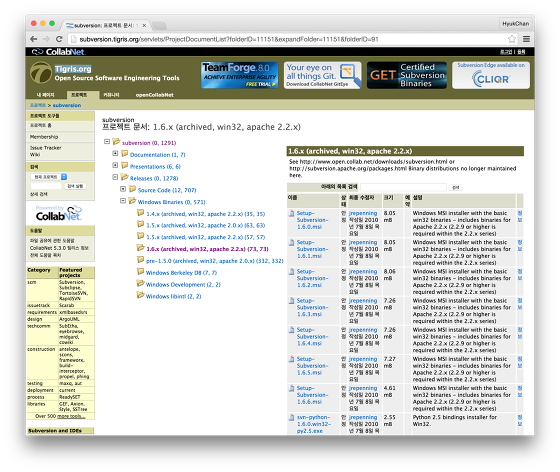Image resolution: width=560 pixels, height=472 pixels.
Task: Open Setup-Subversion-1.6.5.msi download link
Action: [x=312, y=366]
